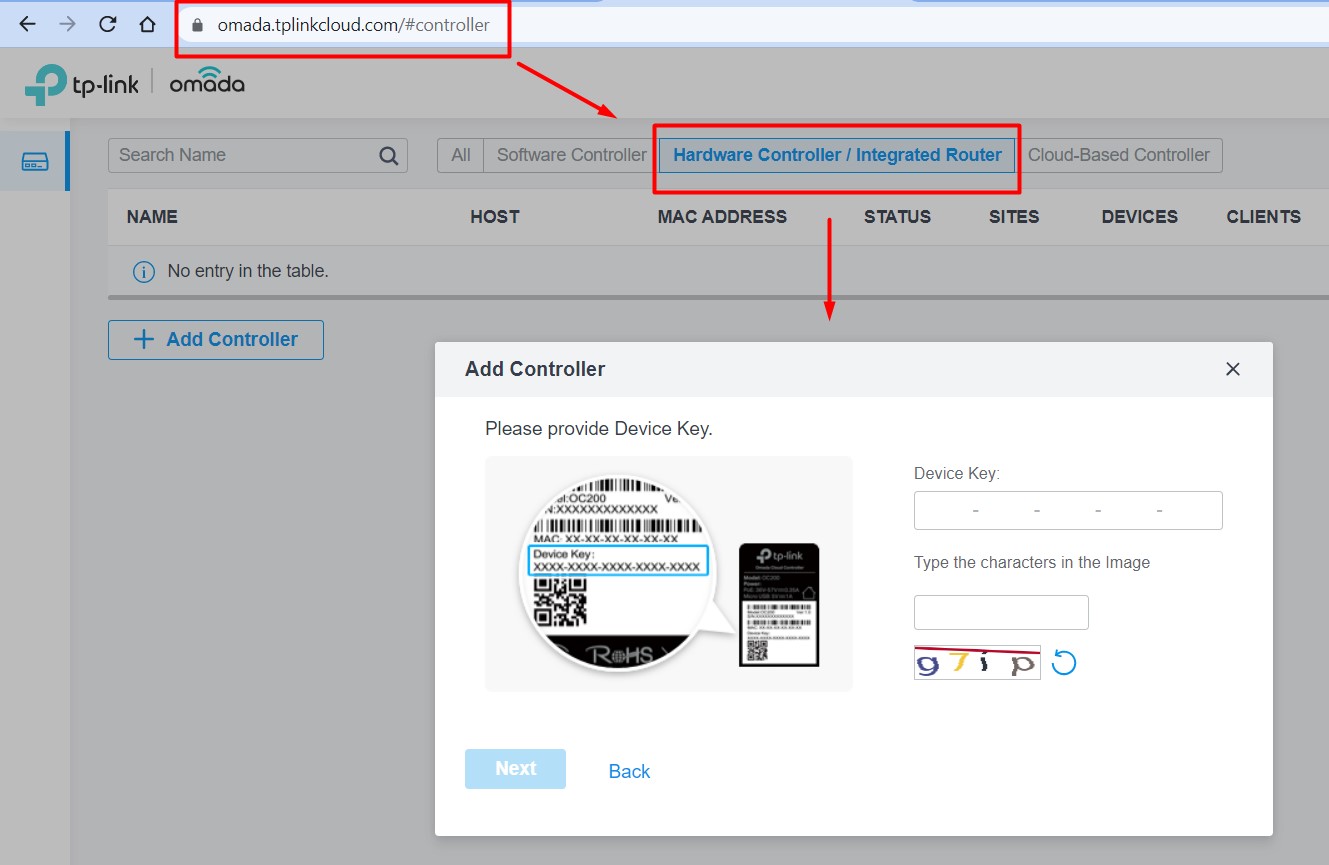The image size is (1329, 865).
Task: Click the browser back arrow
Action: (27, 25)
